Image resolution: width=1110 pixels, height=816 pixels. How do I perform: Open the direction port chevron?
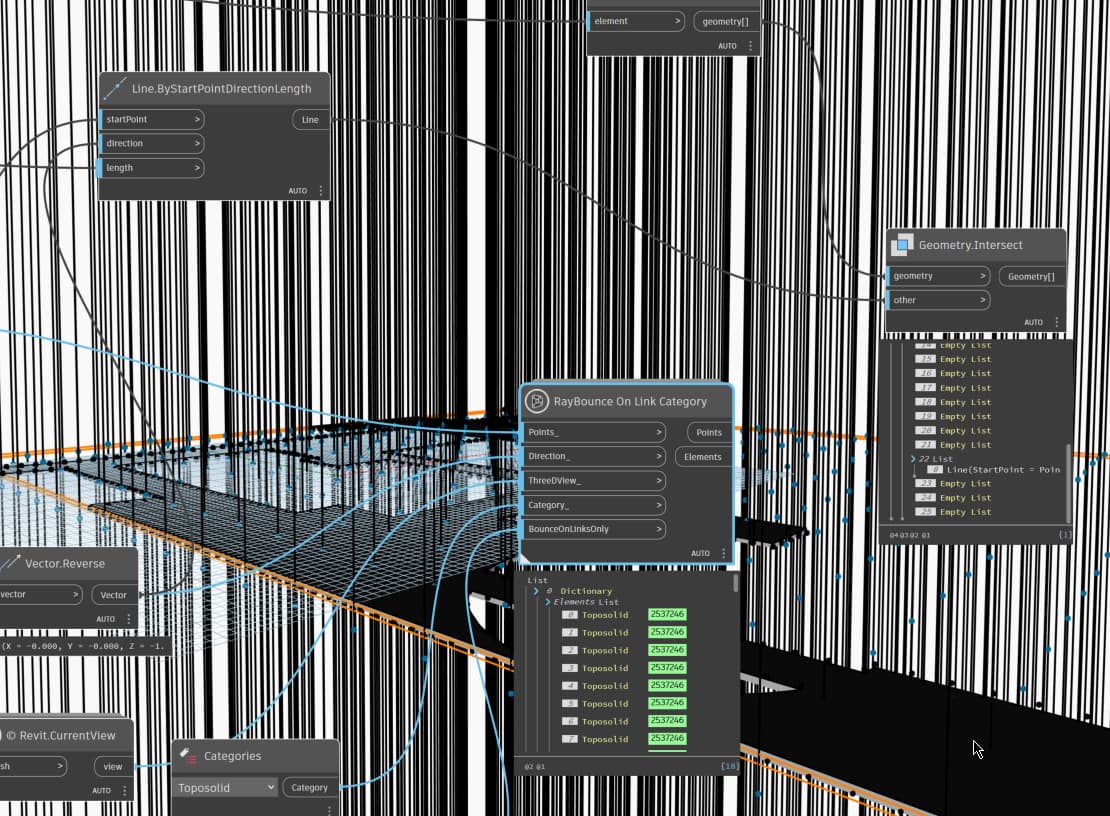coord(198,144)
